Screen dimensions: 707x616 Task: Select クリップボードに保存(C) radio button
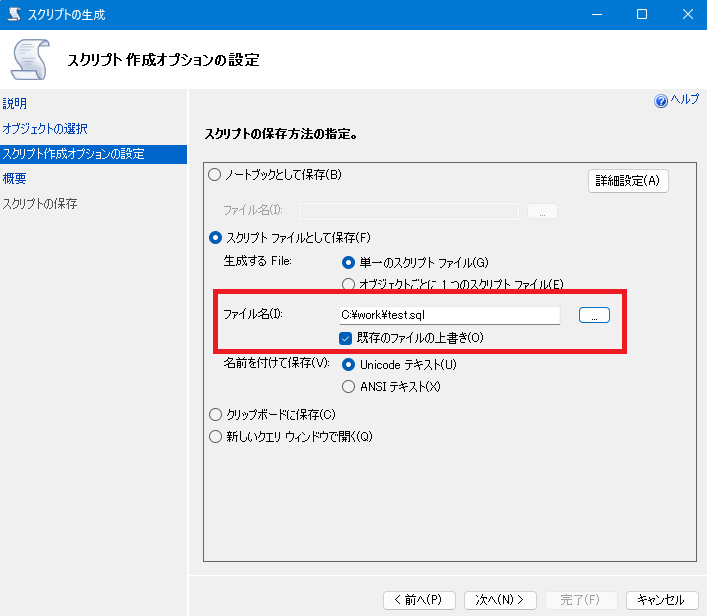click(216, 414)
